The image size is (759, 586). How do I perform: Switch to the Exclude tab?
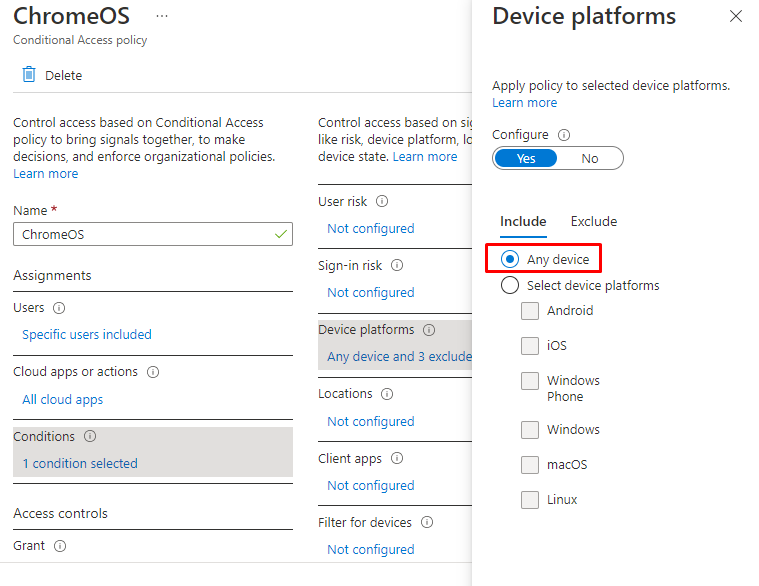click(x=594, y=221)
